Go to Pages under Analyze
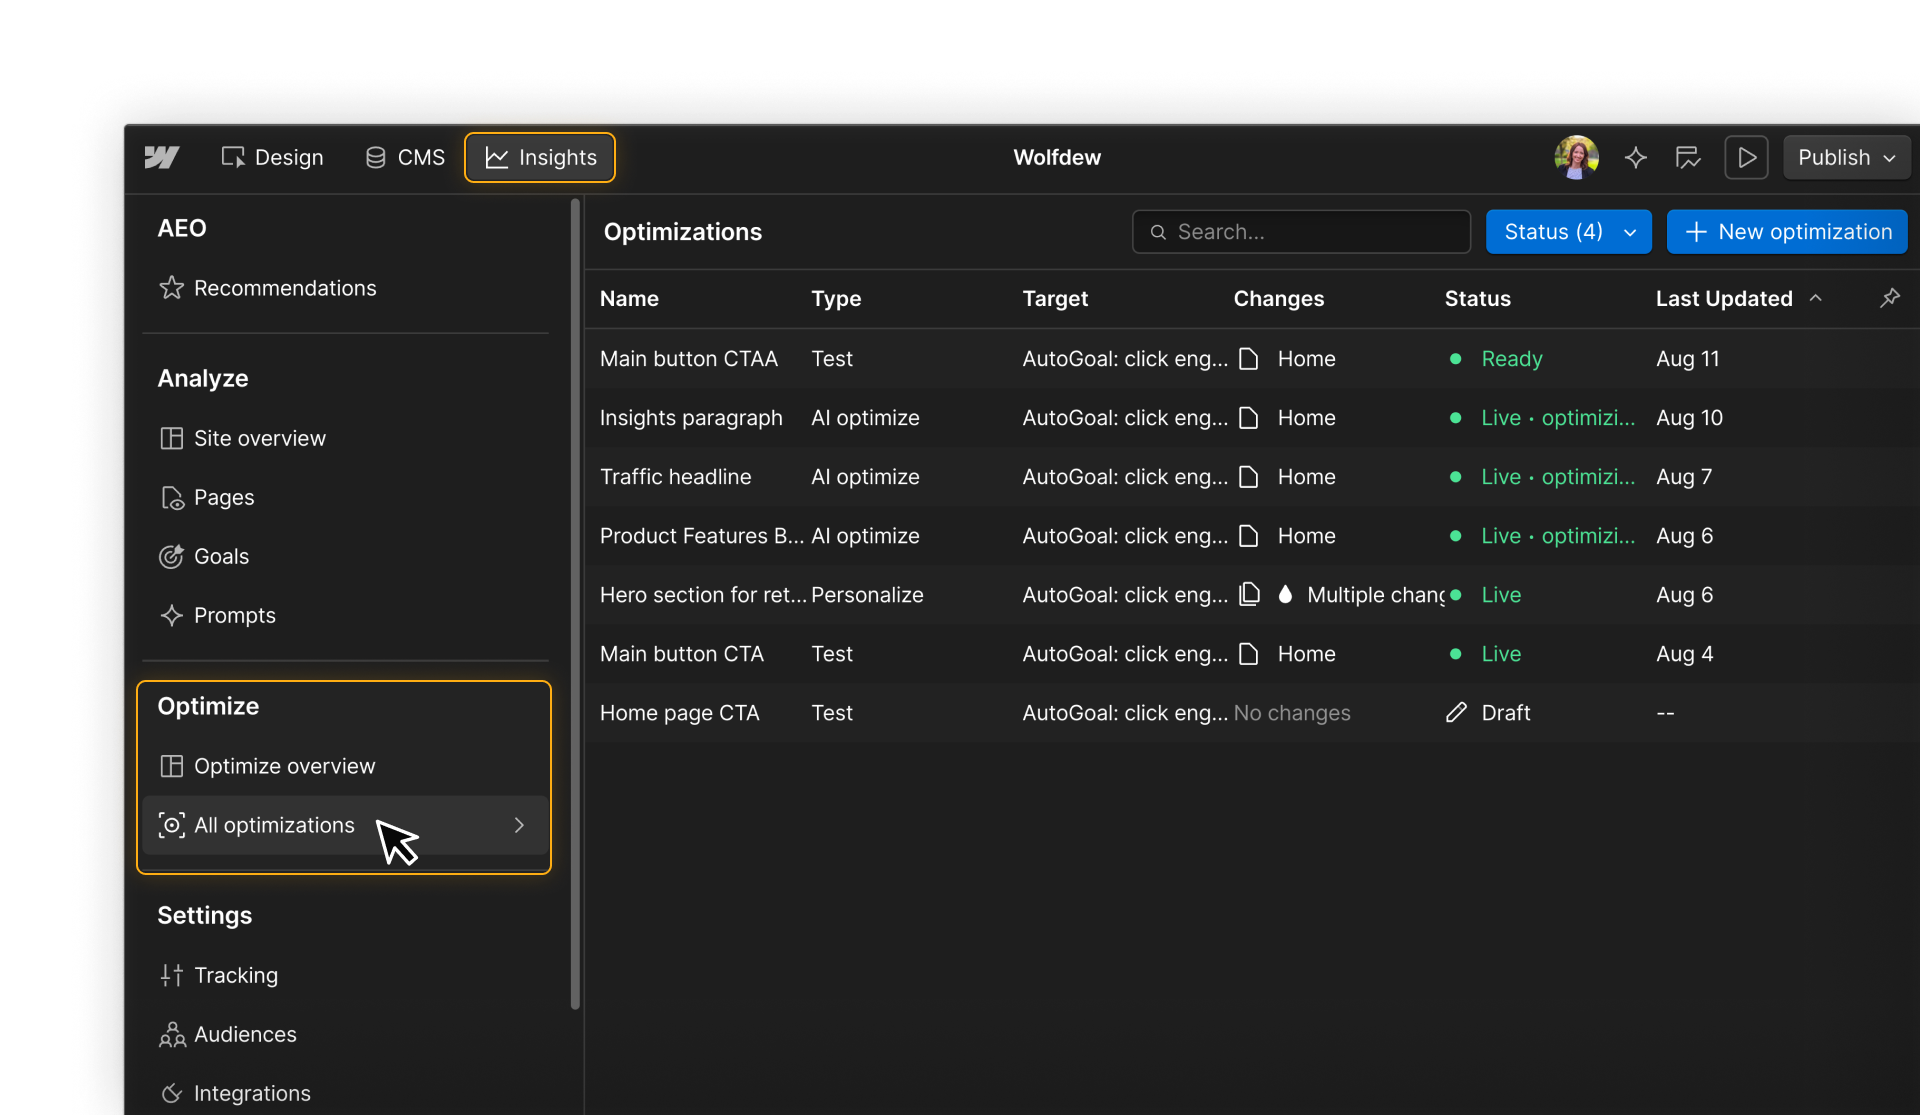The width and height of the screenshot is (1920, 1115). (346, 497)
